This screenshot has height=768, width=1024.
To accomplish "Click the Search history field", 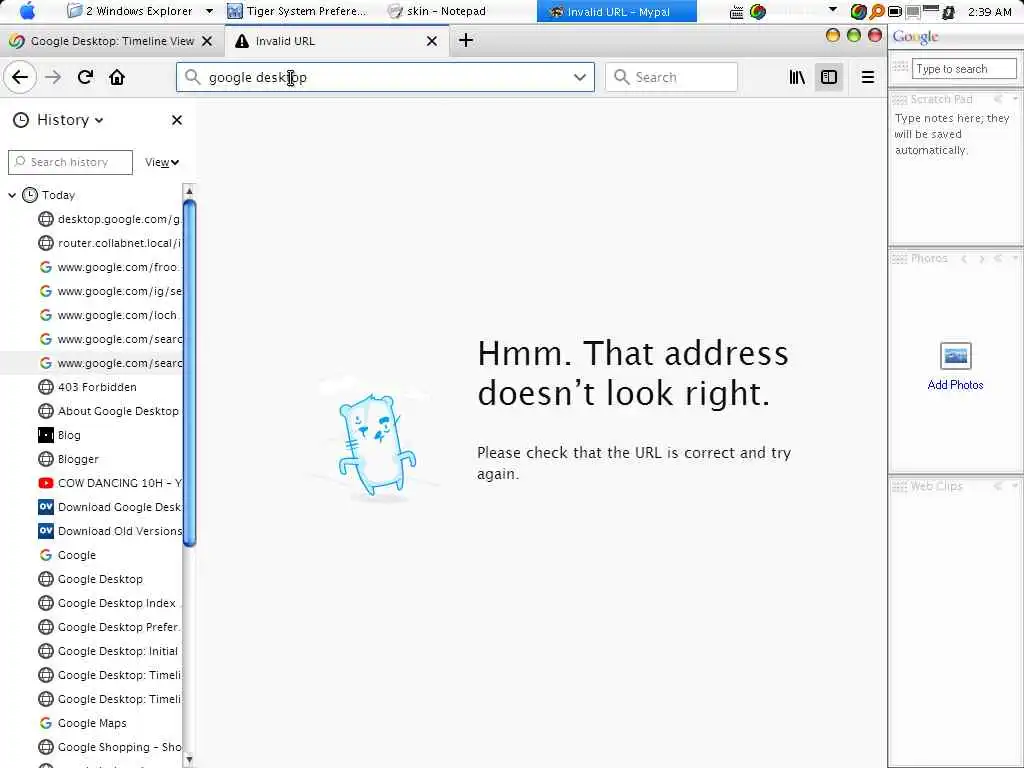I will [x=71, y=163].
